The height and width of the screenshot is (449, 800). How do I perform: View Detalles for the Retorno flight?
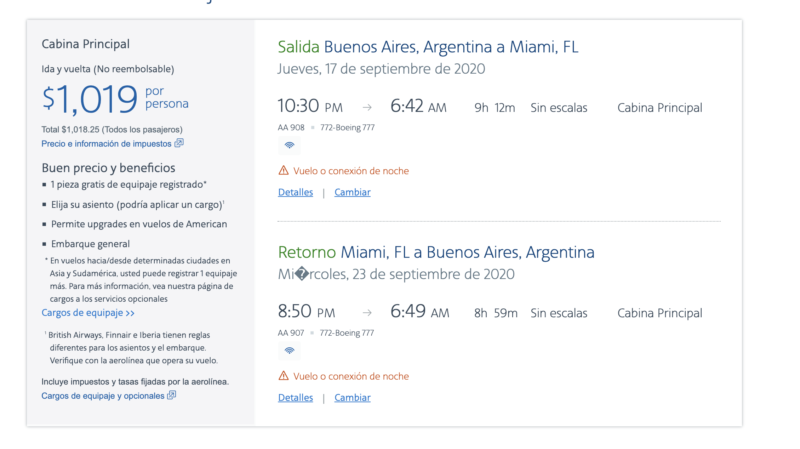pyautogui.click(x=295, y=398)
